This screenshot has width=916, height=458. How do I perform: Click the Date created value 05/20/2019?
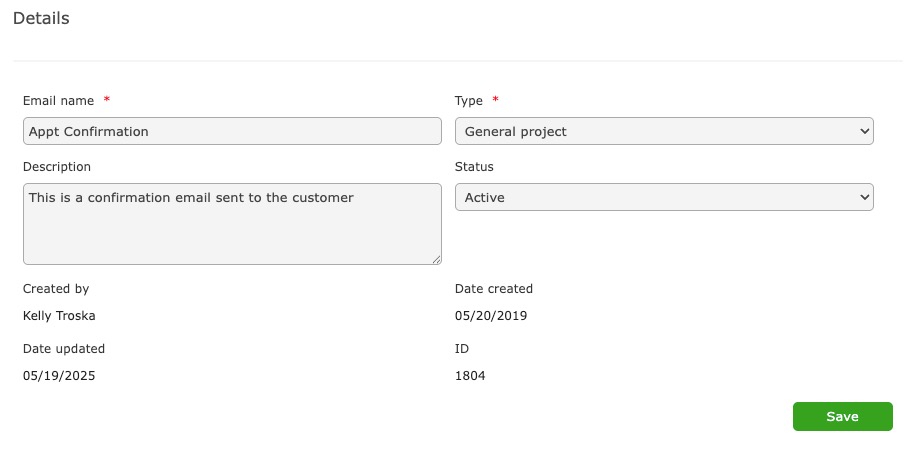[x=490, y=316]
